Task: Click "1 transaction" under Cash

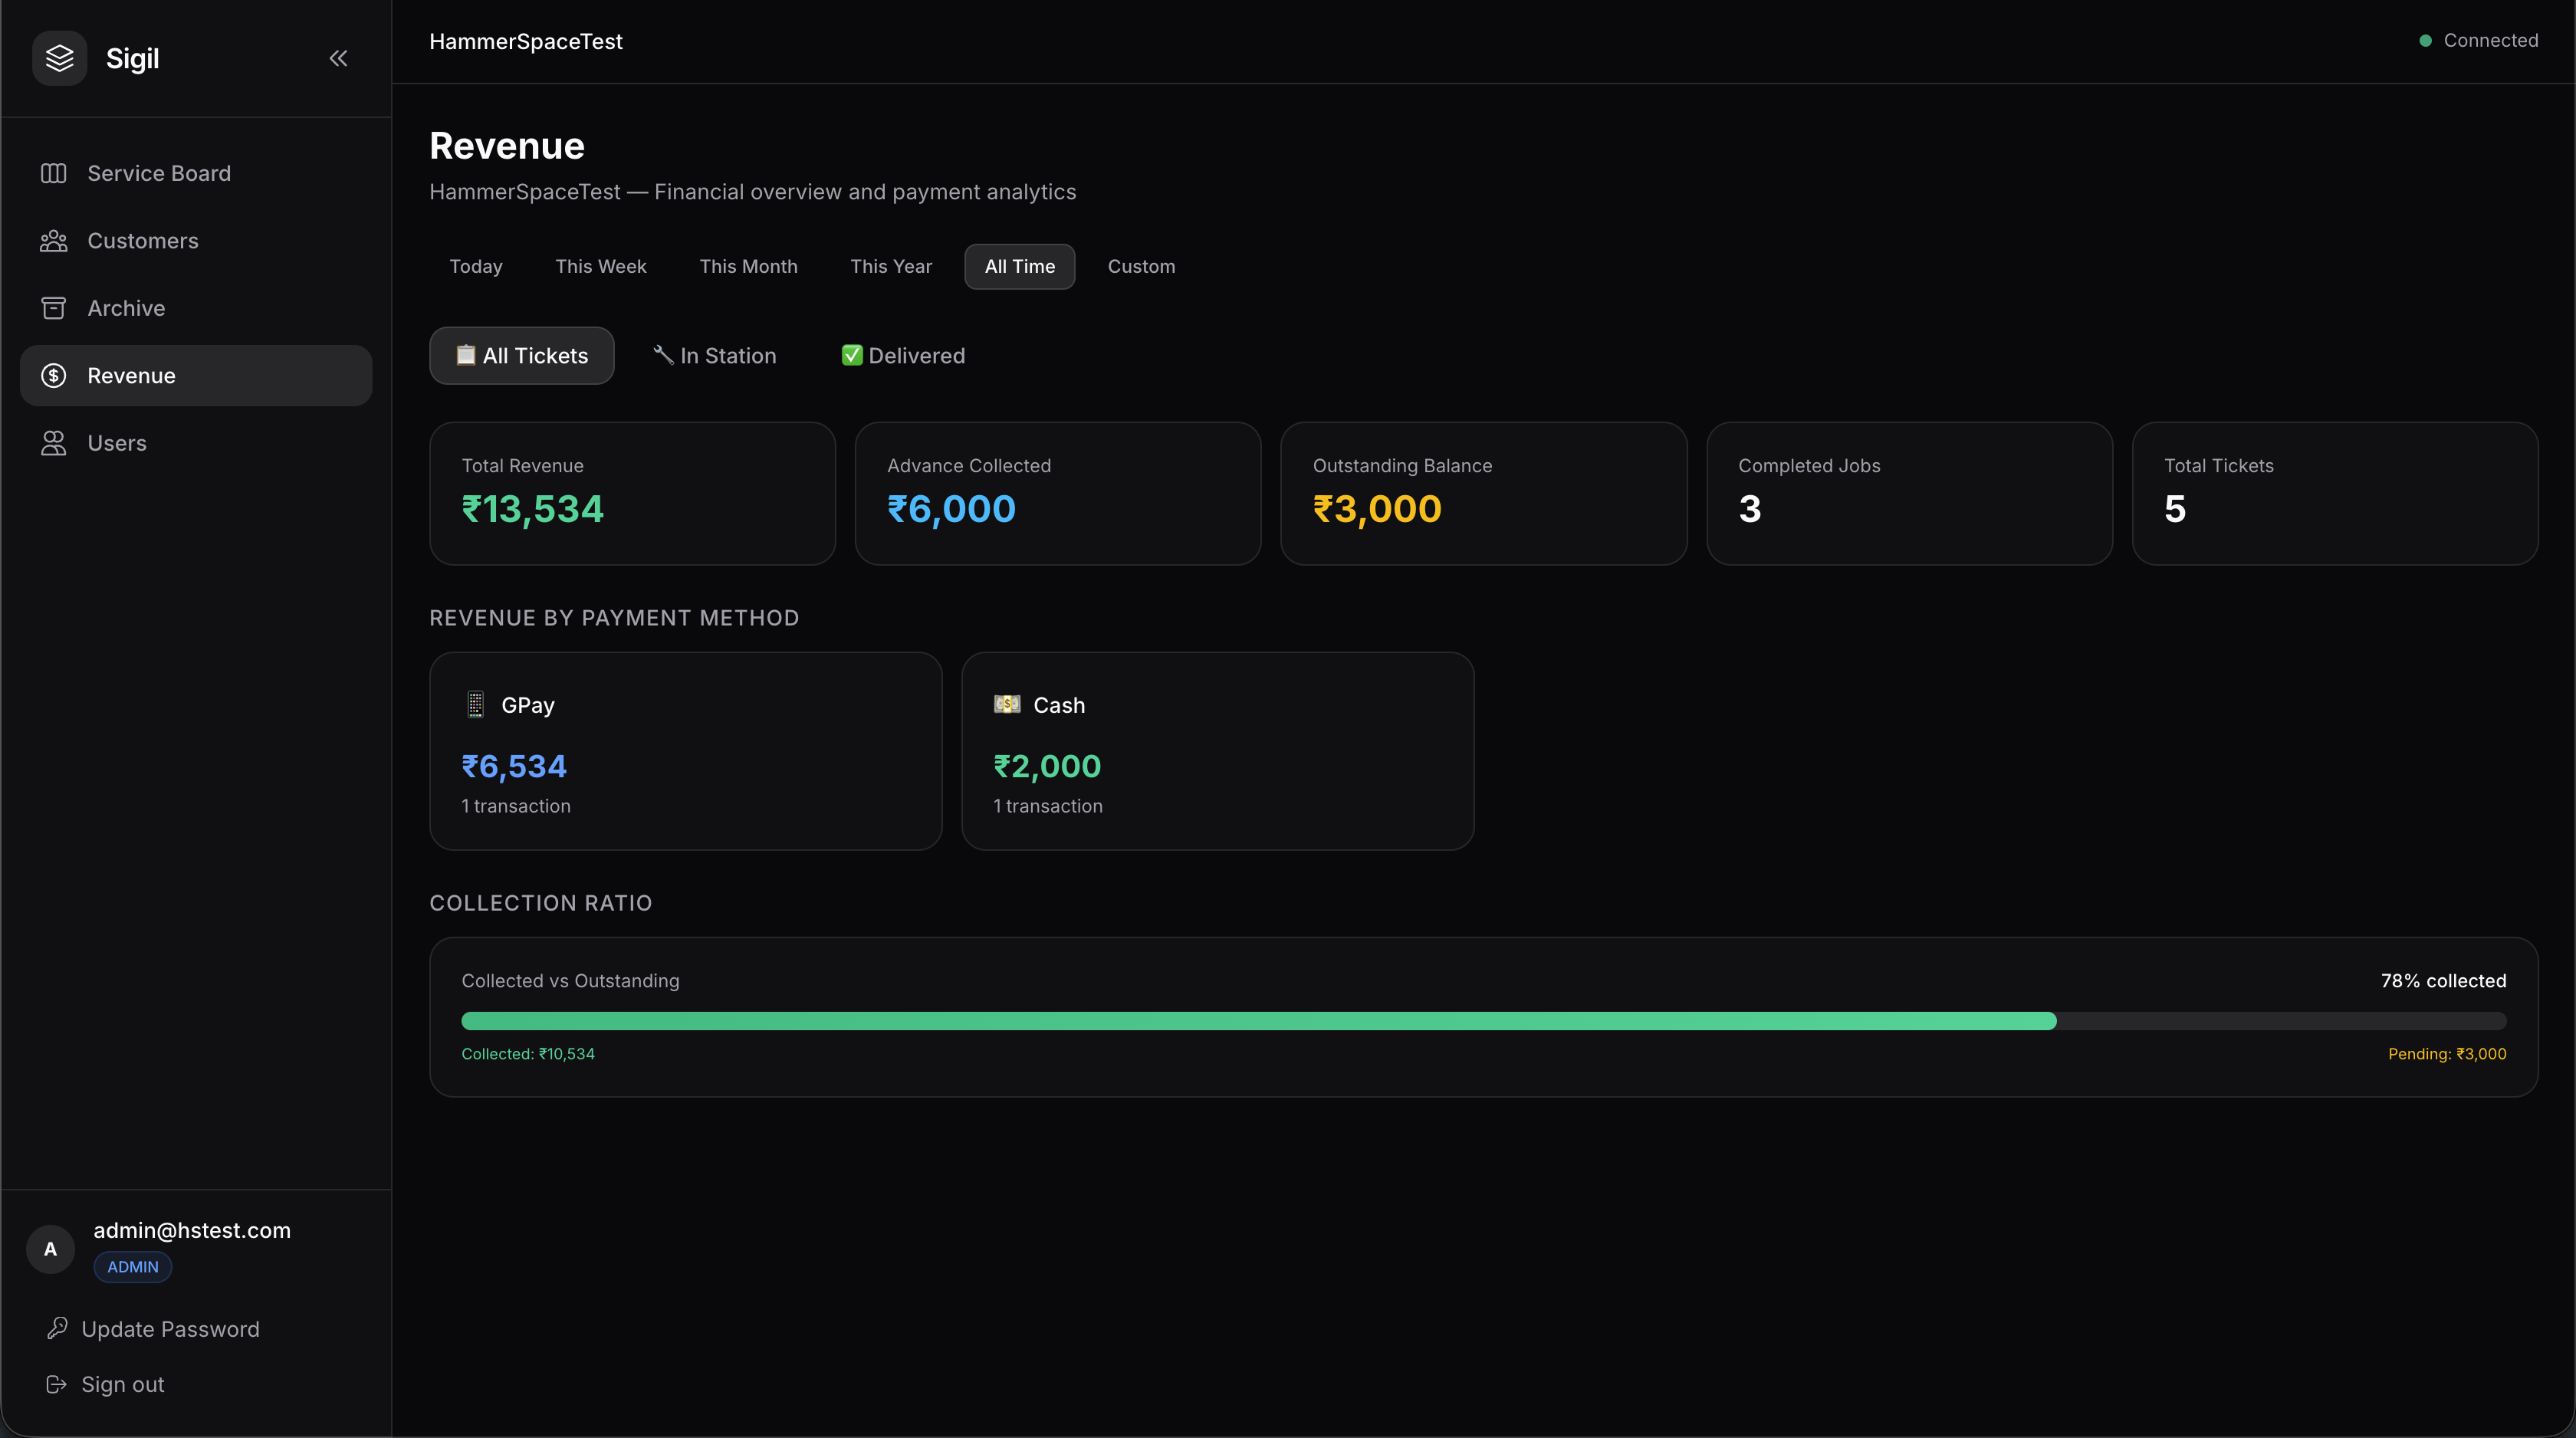Action: (1048, 806)
